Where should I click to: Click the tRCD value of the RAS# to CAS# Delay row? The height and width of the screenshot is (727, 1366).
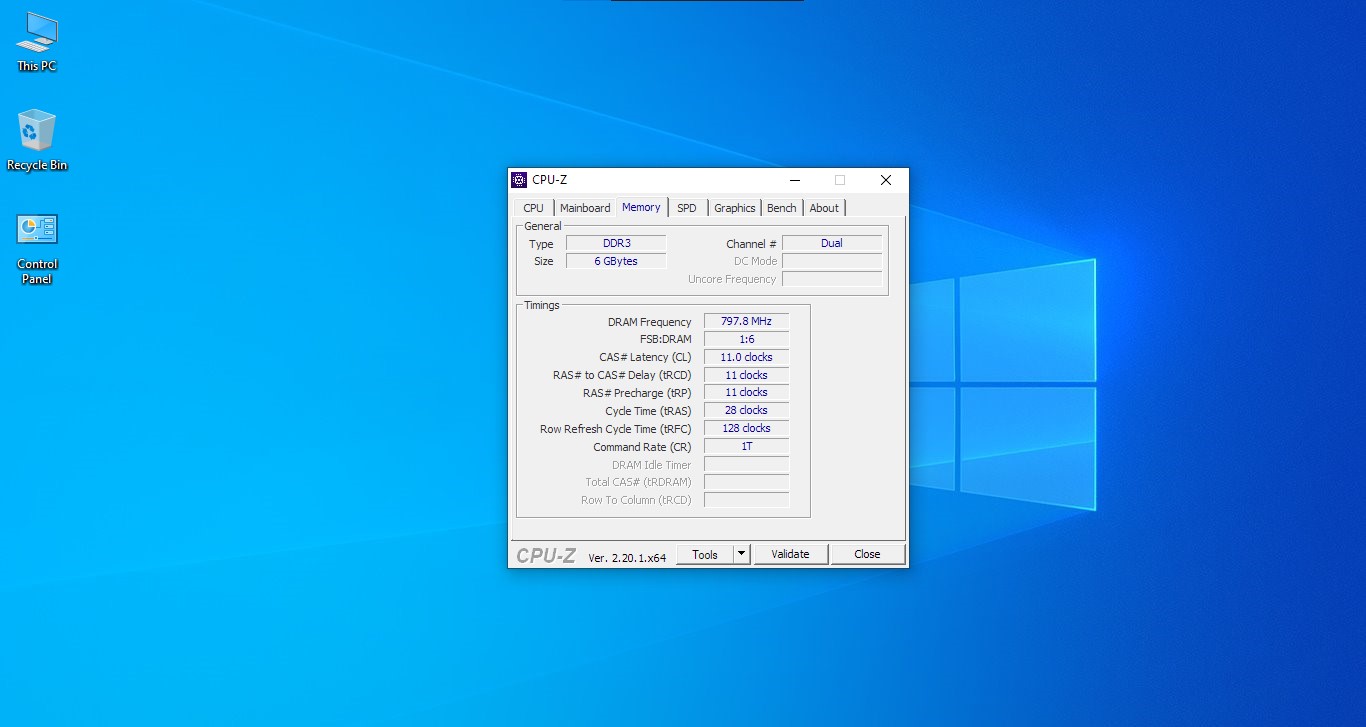point(747,375)
